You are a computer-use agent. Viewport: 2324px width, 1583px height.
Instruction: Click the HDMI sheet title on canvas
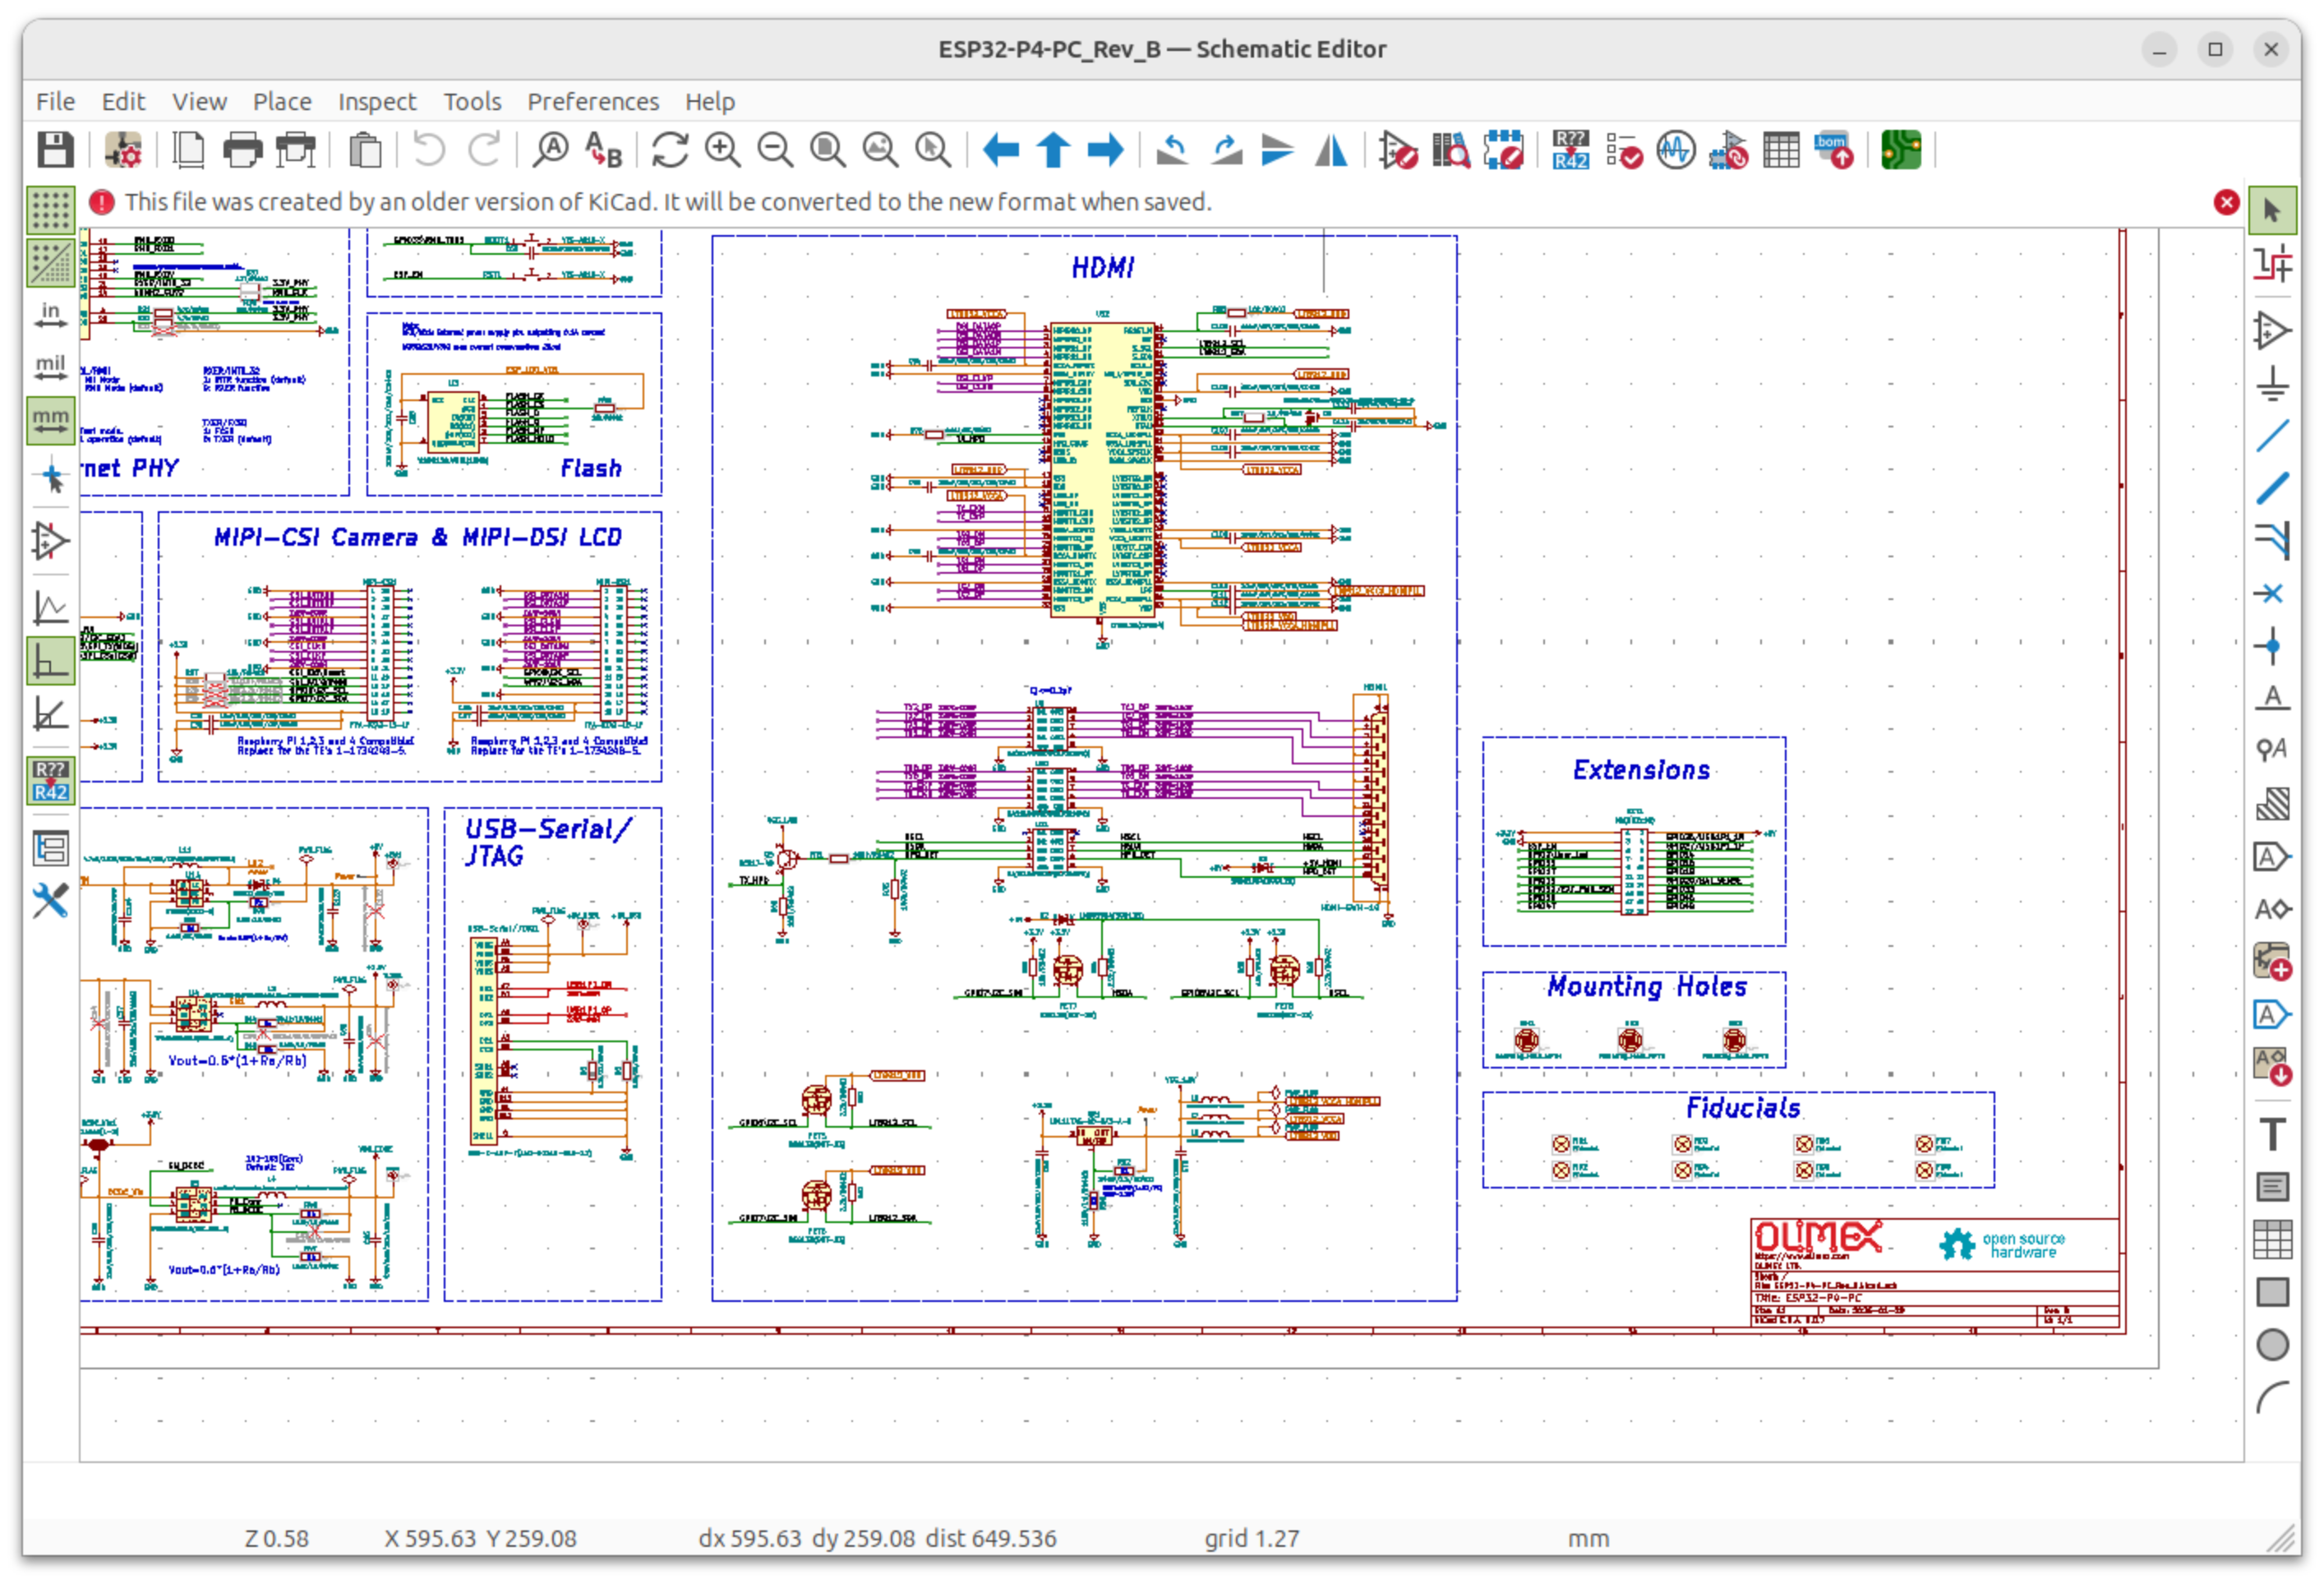pyautogui.click(x=1102, y=267)
